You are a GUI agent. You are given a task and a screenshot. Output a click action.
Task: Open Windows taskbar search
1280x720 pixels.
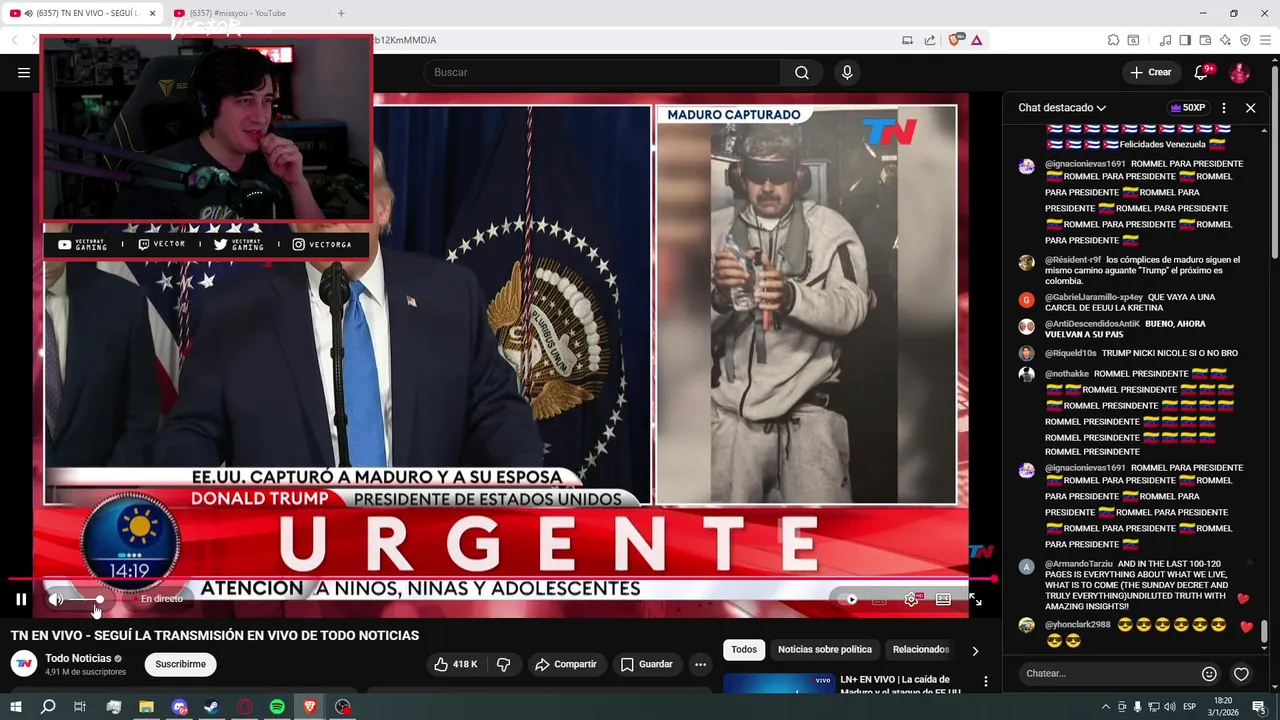[x=48, y=707]
